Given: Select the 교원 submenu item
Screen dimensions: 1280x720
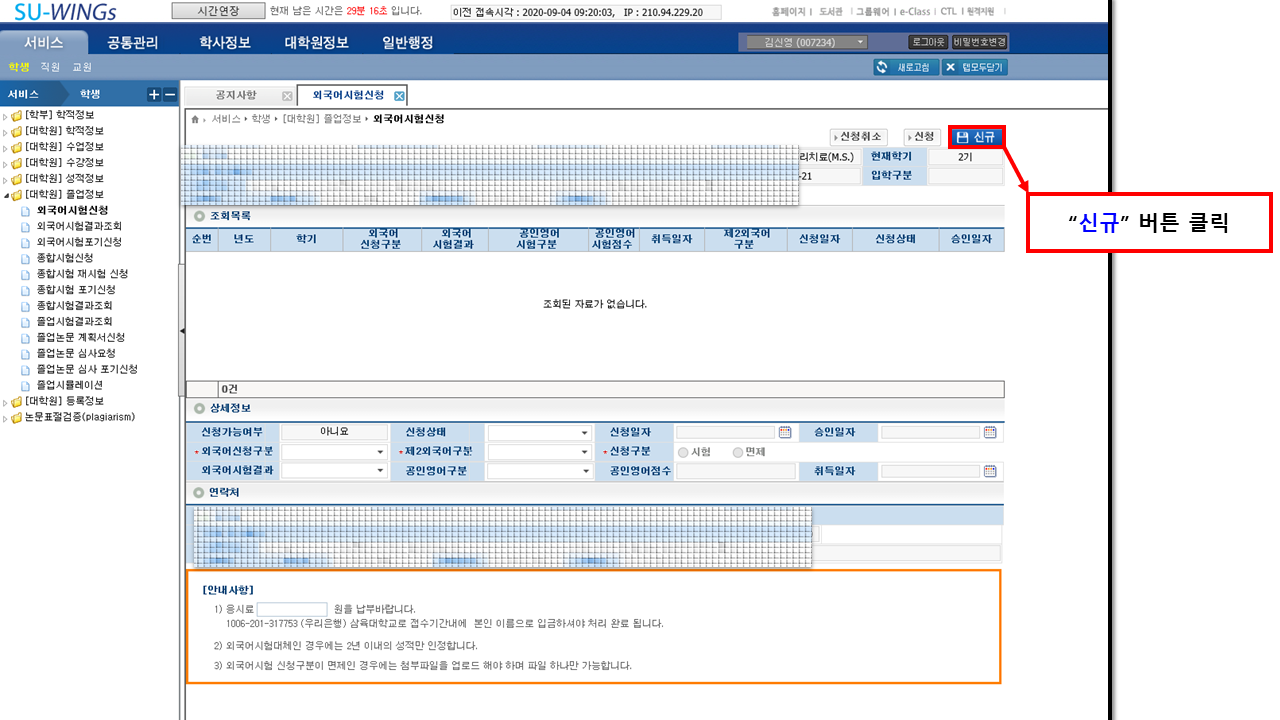Looking at the screenshot, I should [82, 67].
